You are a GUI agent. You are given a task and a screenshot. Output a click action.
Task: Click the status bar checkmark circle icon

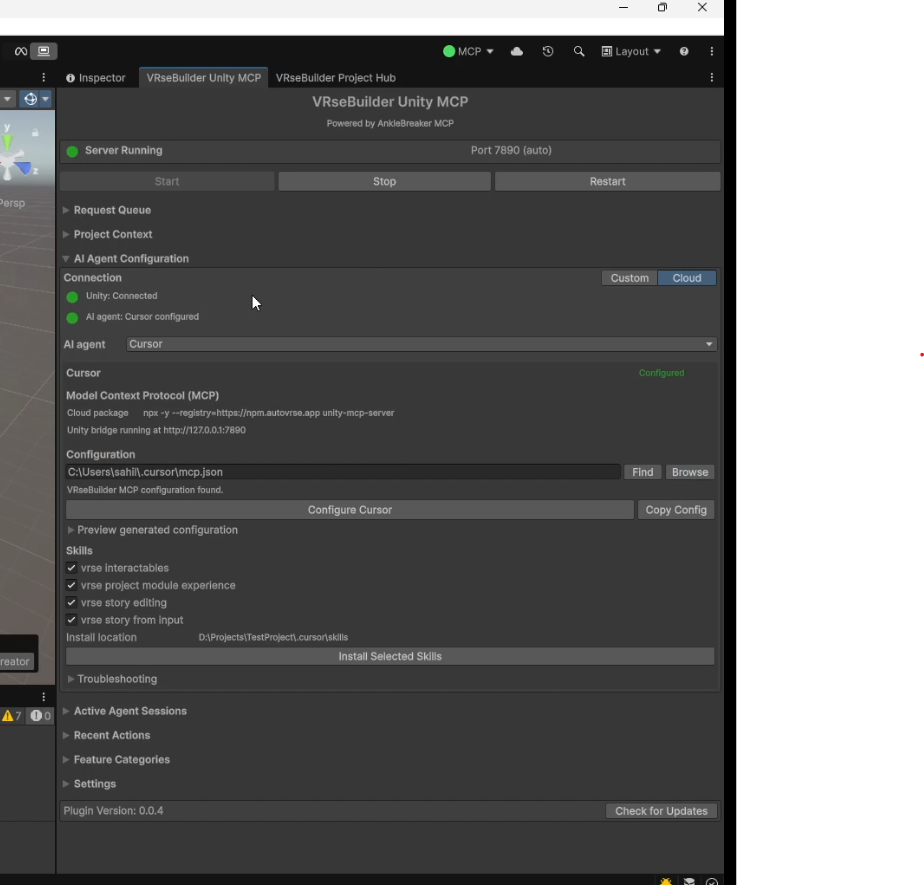point(712,881)
